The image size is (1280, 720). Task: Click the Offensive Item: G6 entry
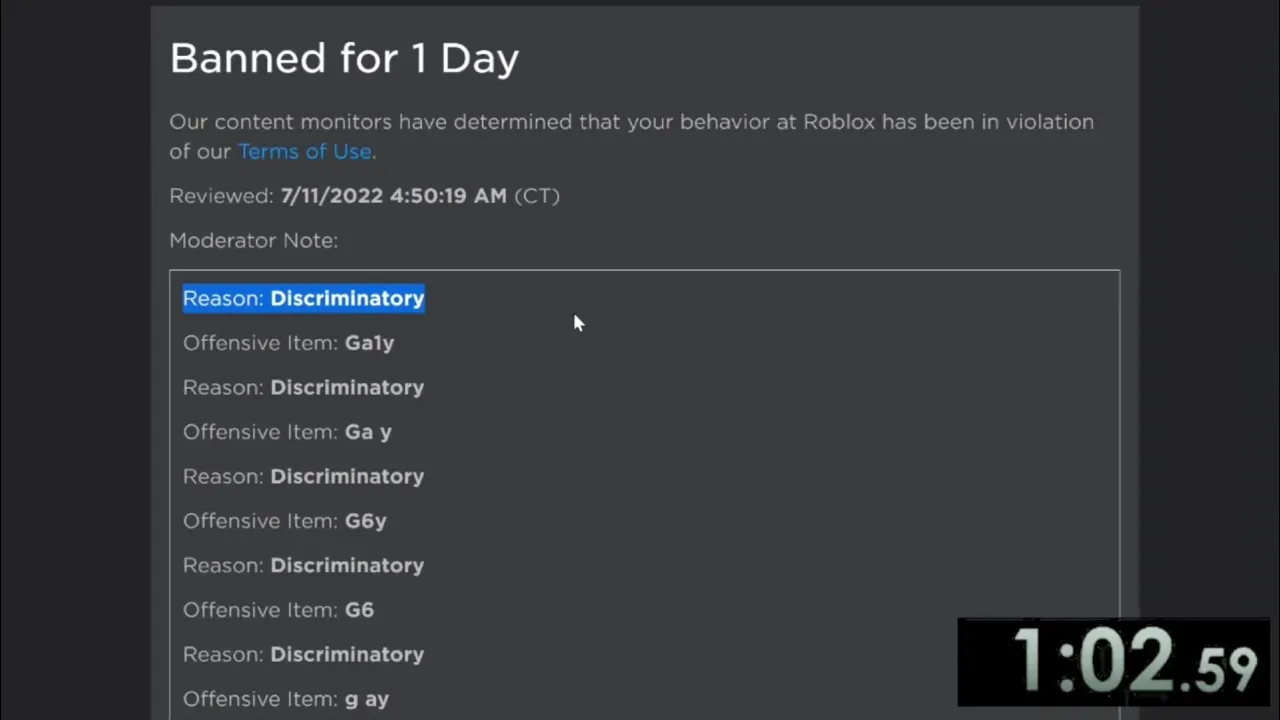278,610
